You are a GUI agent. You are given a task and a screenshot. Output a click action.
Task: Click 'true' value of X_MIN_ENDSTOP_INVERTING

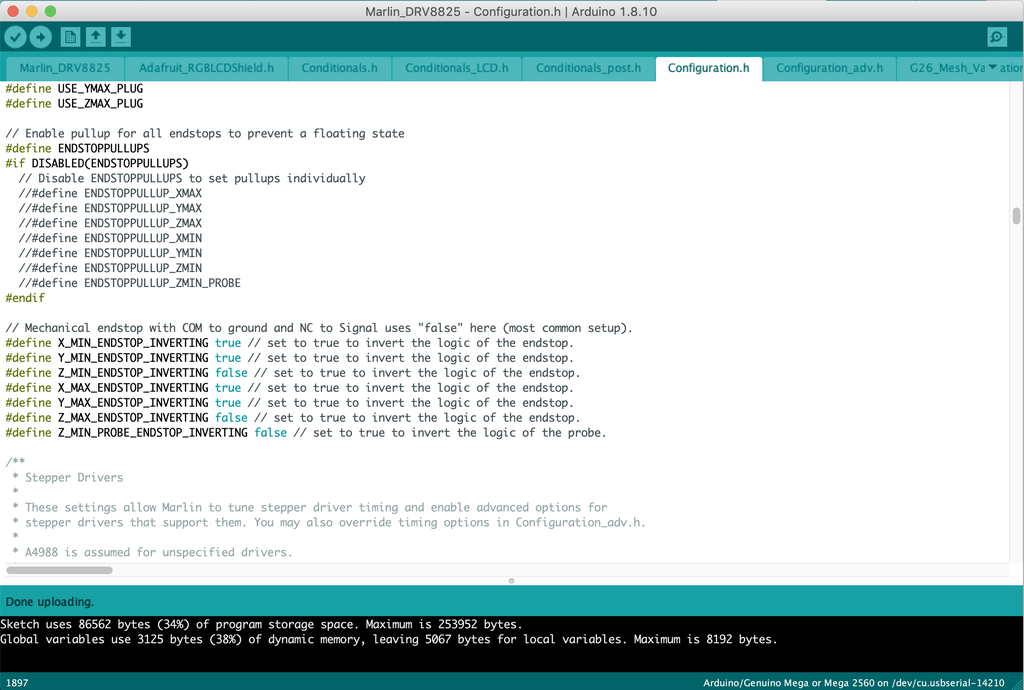coord(228,343)
